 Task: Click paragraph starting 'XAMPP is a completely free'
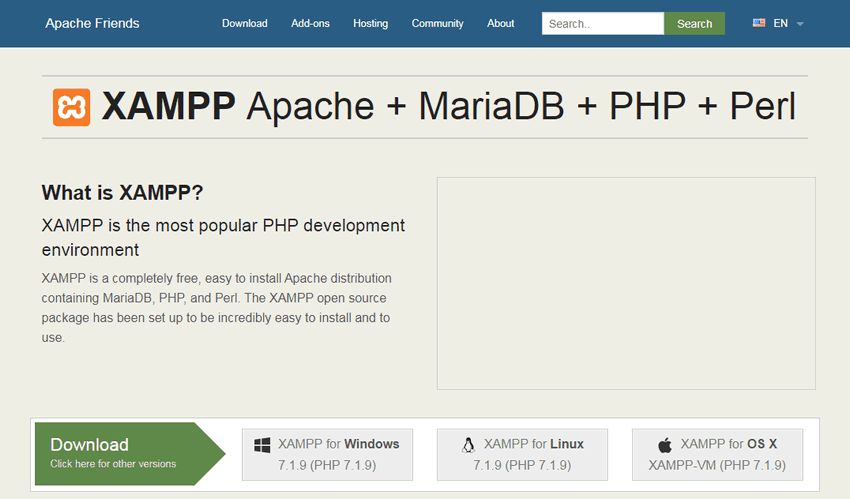(x=217, y=308)
